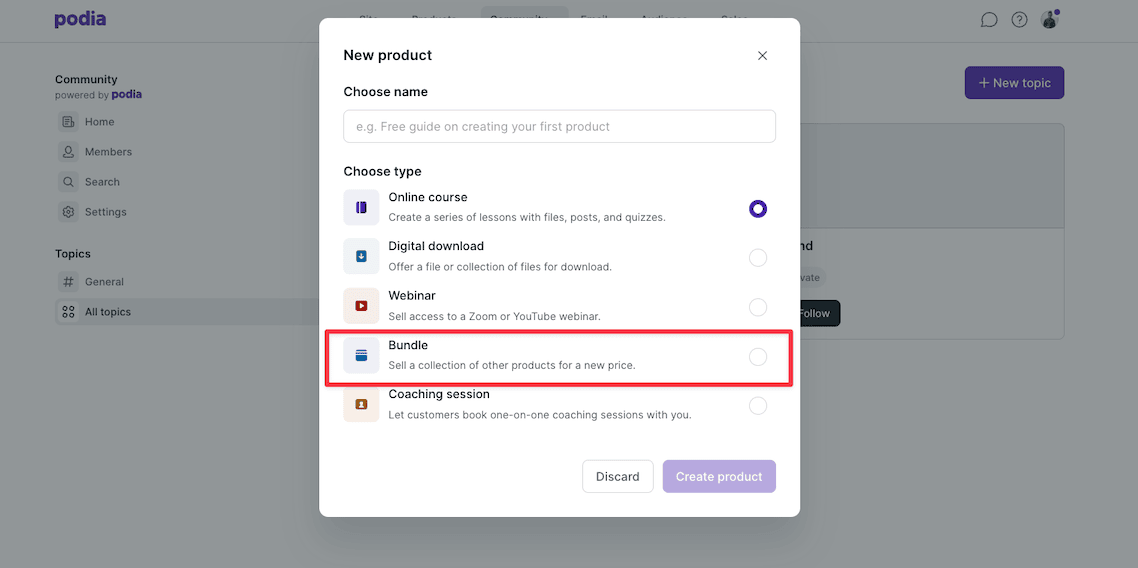Click the Bundle type icon
The width and height of the screenshot is (1138, 568).
coord(361,356)
